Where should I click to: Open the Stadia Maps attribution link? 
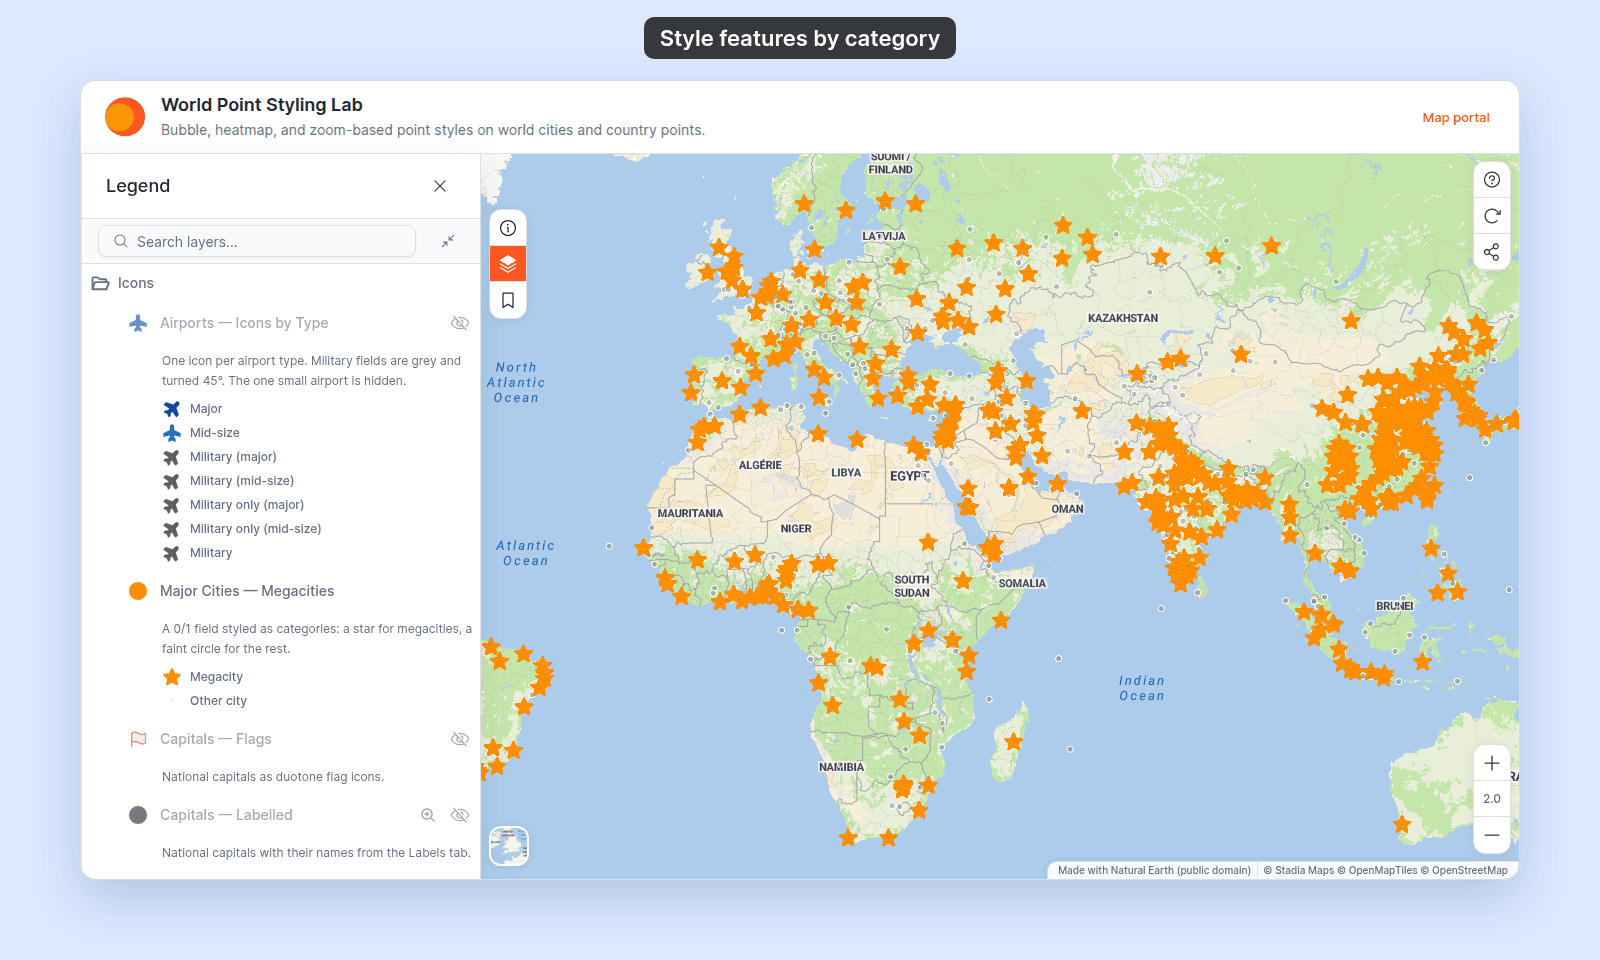click(1299, 870)
